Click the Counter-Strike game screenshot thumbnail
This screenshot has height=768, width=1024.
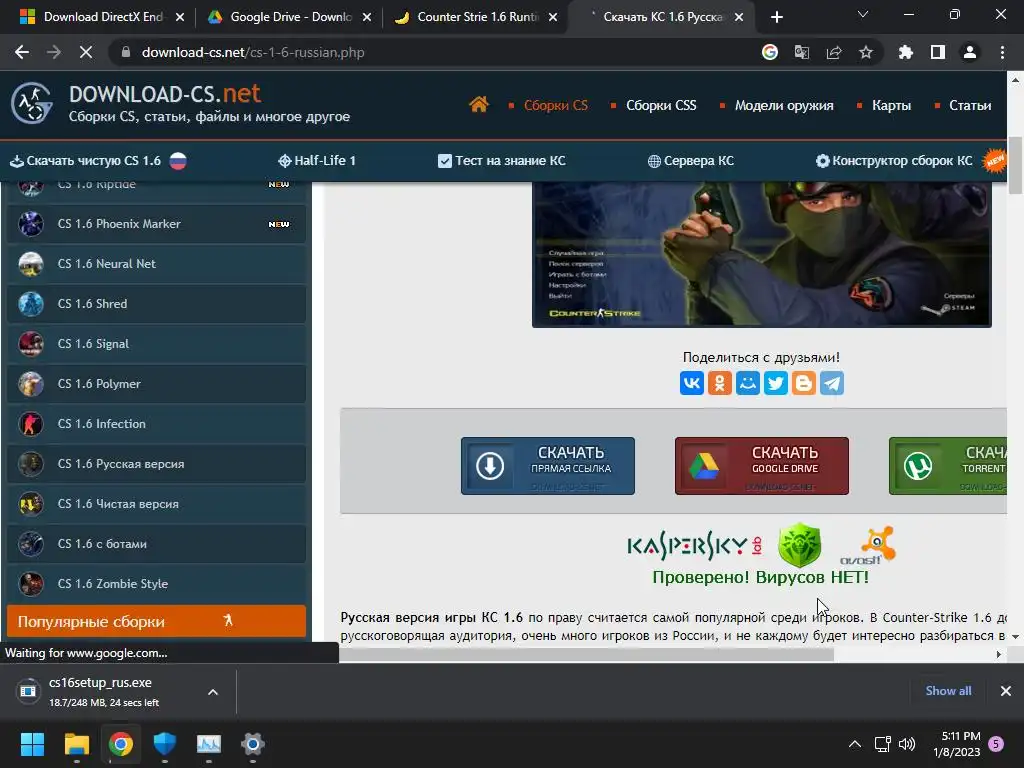[761, 255]
